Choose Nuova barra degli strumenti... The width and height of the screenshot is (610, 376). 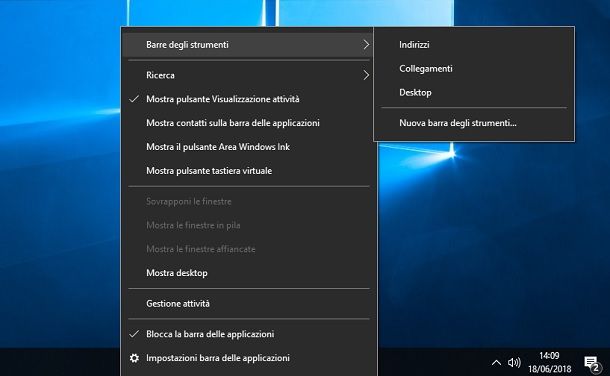click(x=474, y=123)
